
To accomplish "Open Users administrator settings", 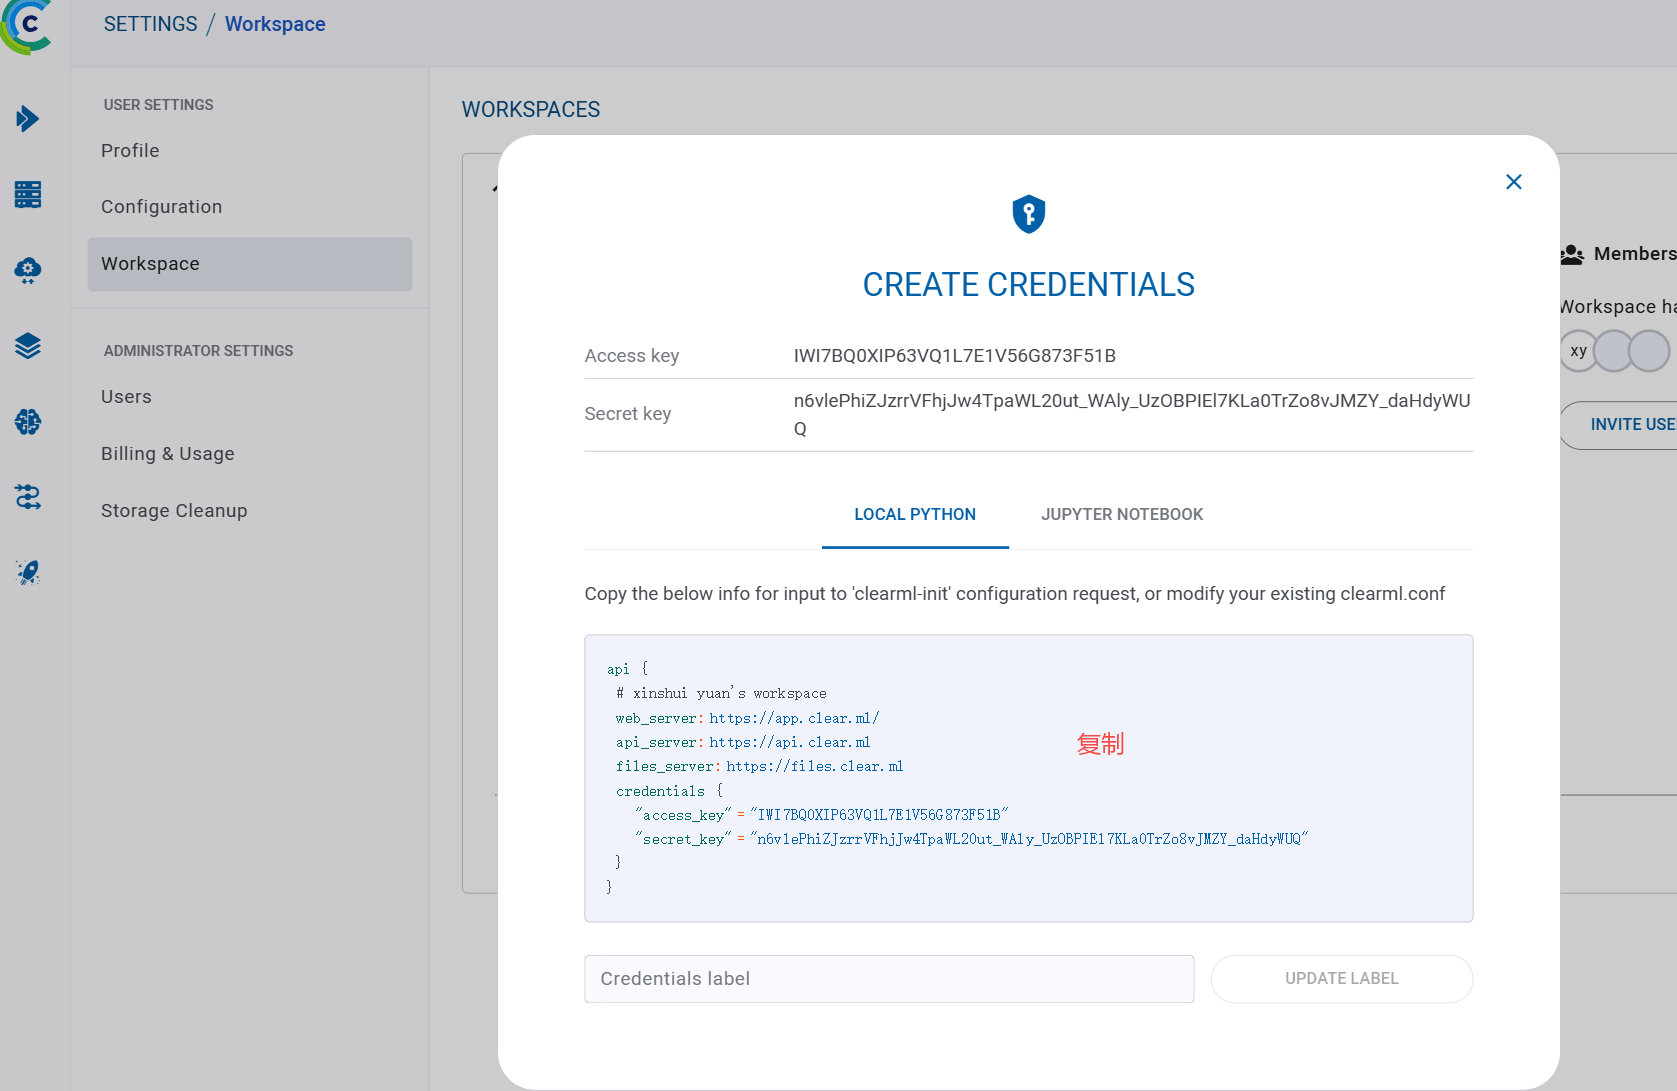I will tap(126, 397).
